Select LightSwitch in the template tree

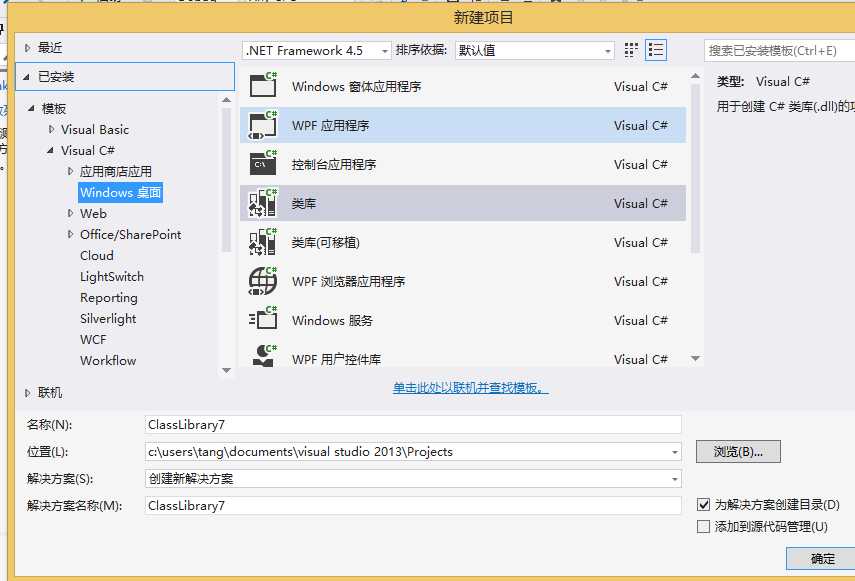(112, 277)
